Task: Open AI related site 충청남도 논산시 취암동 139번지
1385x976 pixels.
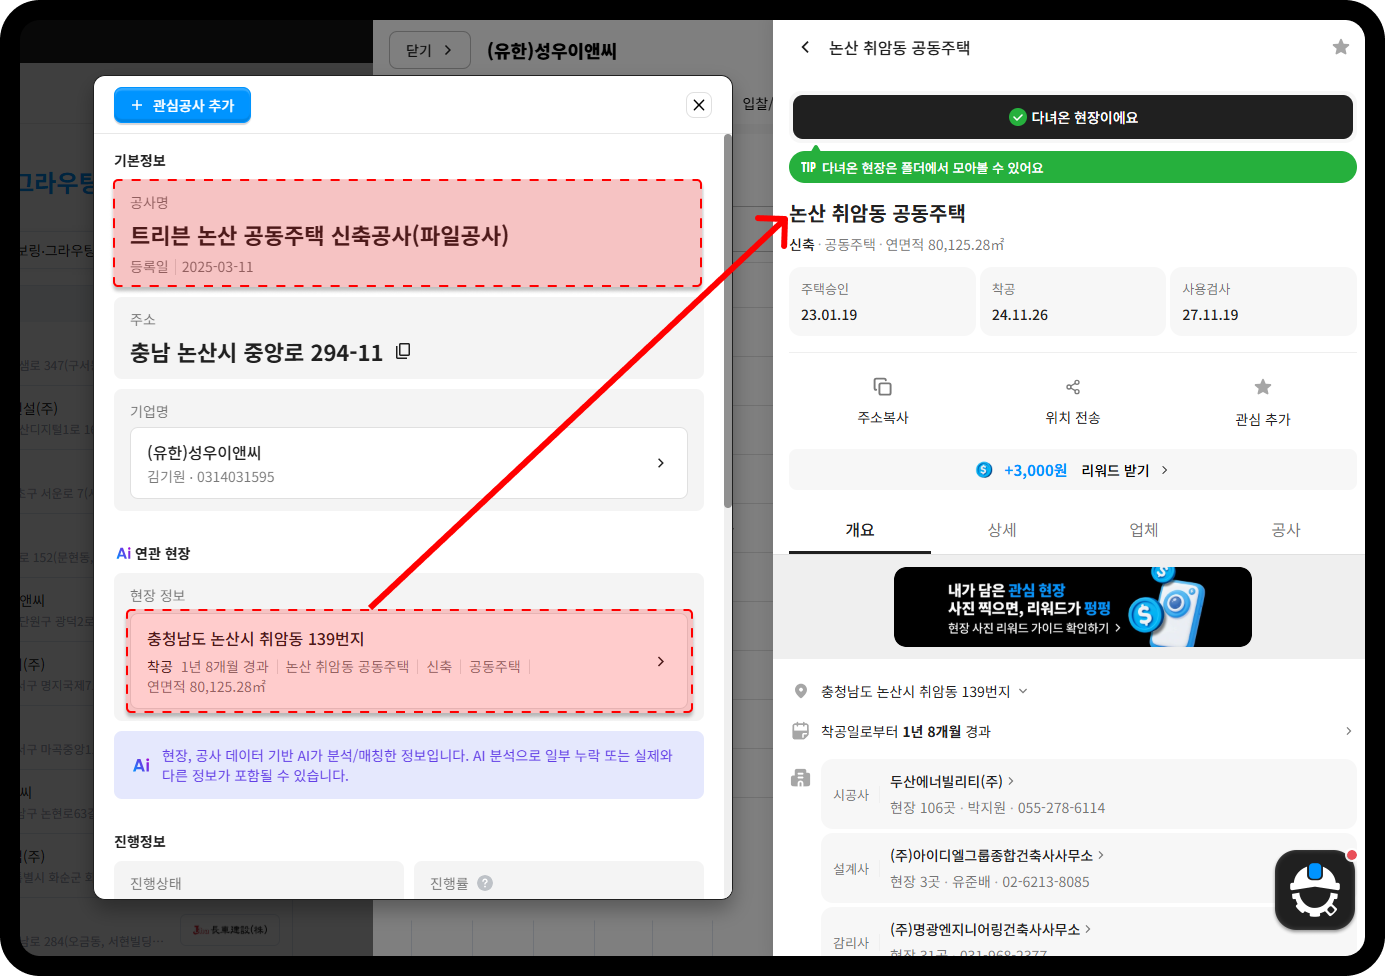Action: point(409,661)
